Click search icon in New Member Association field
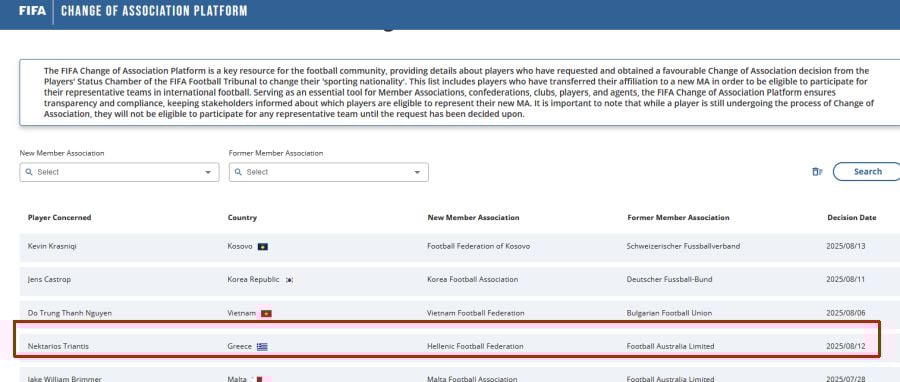The image size is (900, 382). (29, 172)
